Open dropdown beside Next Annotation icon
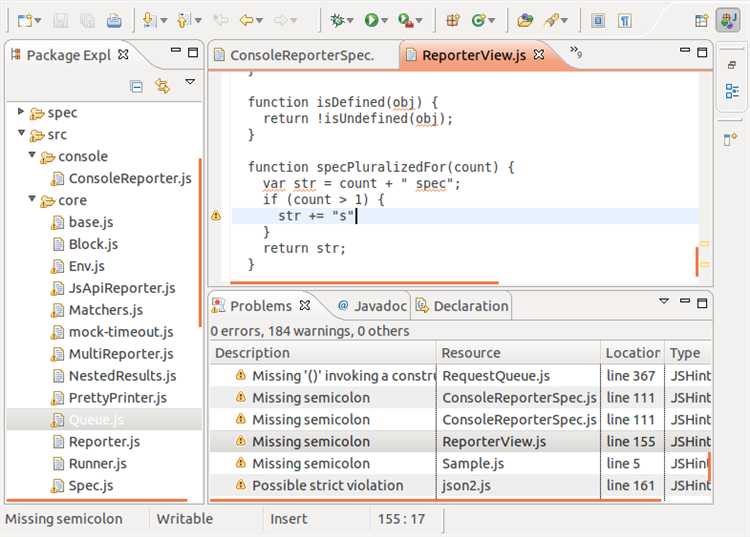The image size is (750, 537). click(x=164, y=21)
